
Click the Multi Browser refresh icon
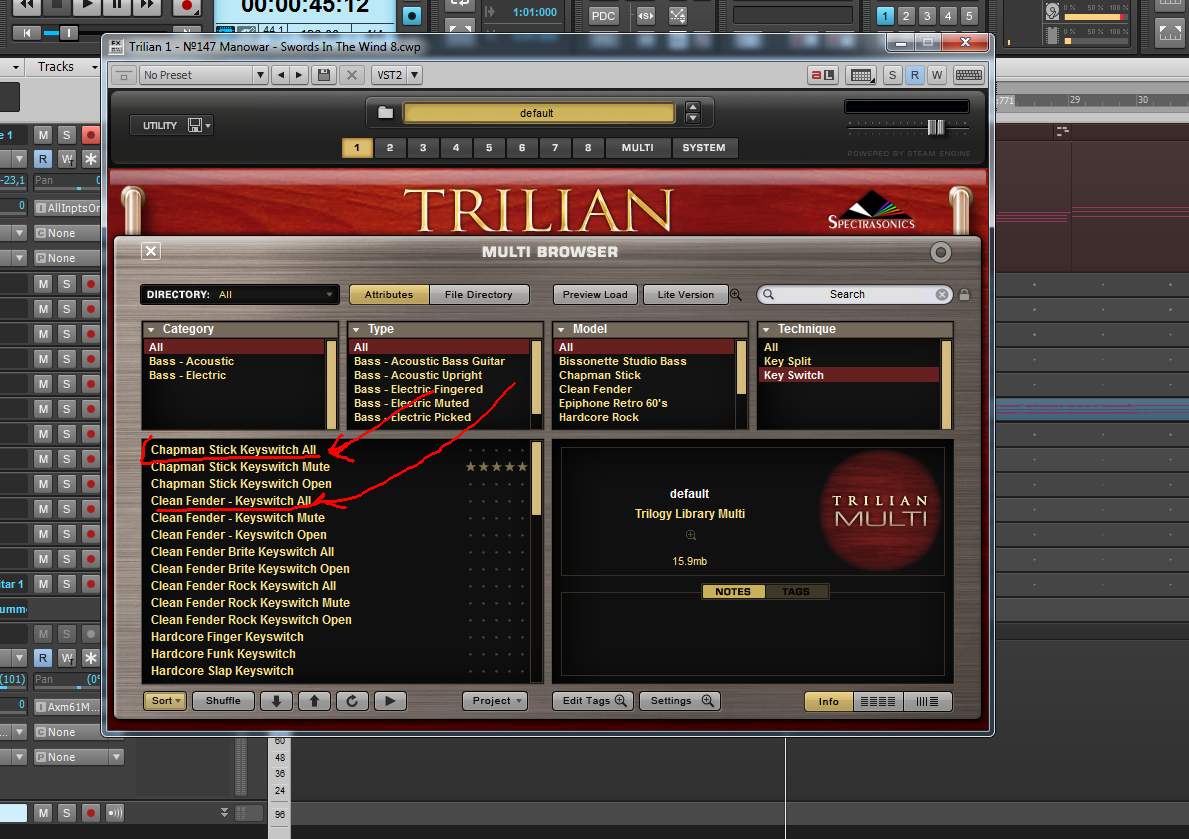tap(352, 701)
